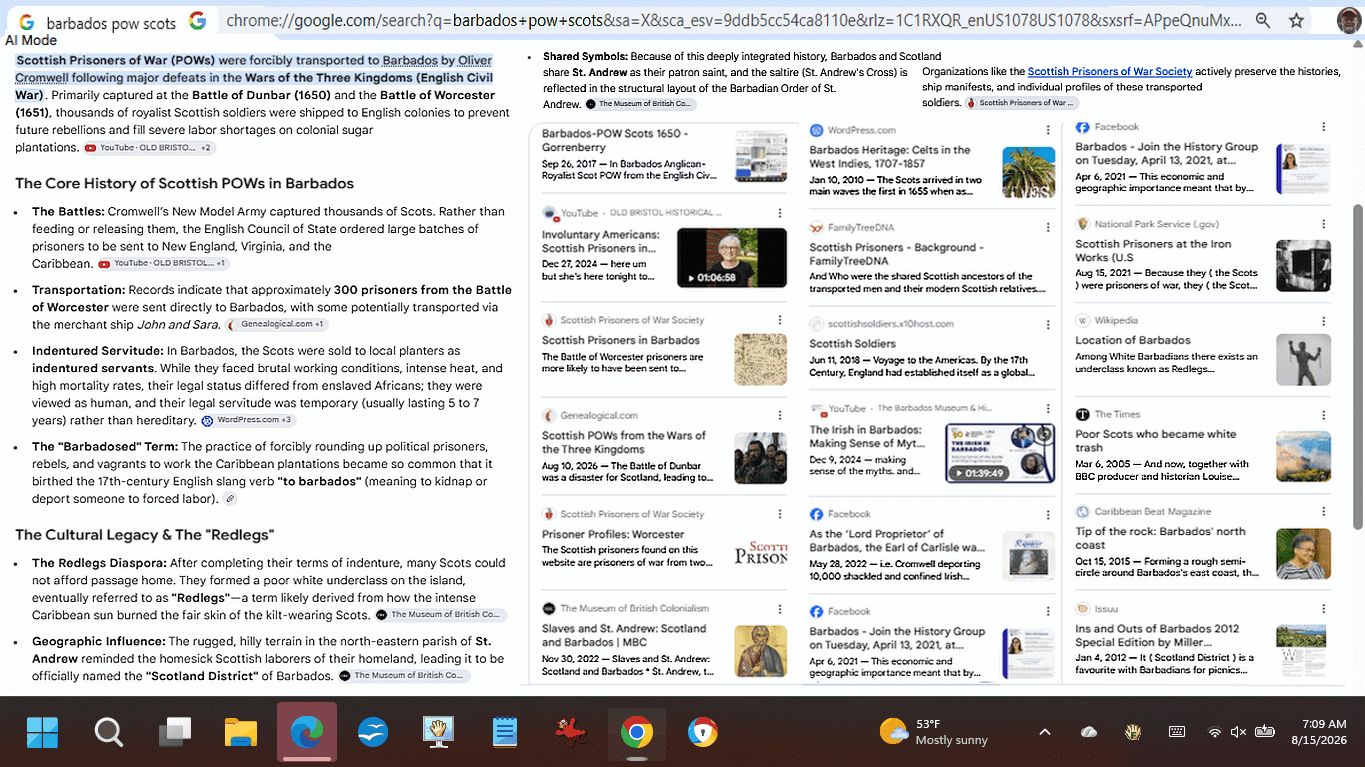Open Museum source chip in Redlegs Diaspora paragraph
Image resolution: width=1365 pixels, height=767 pixels.
point(441,615)
